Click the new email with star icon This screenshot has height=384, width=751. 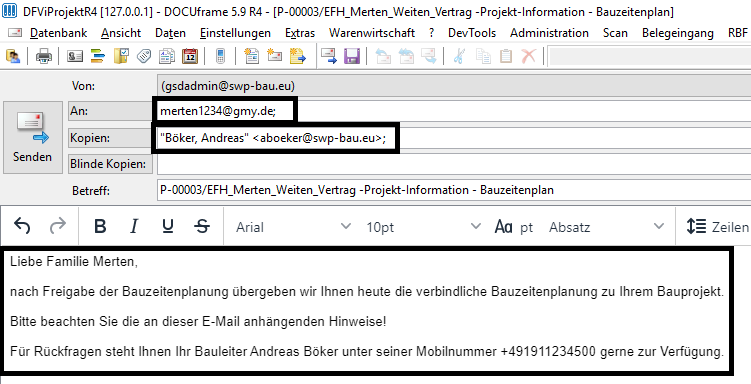coord(274,56)
